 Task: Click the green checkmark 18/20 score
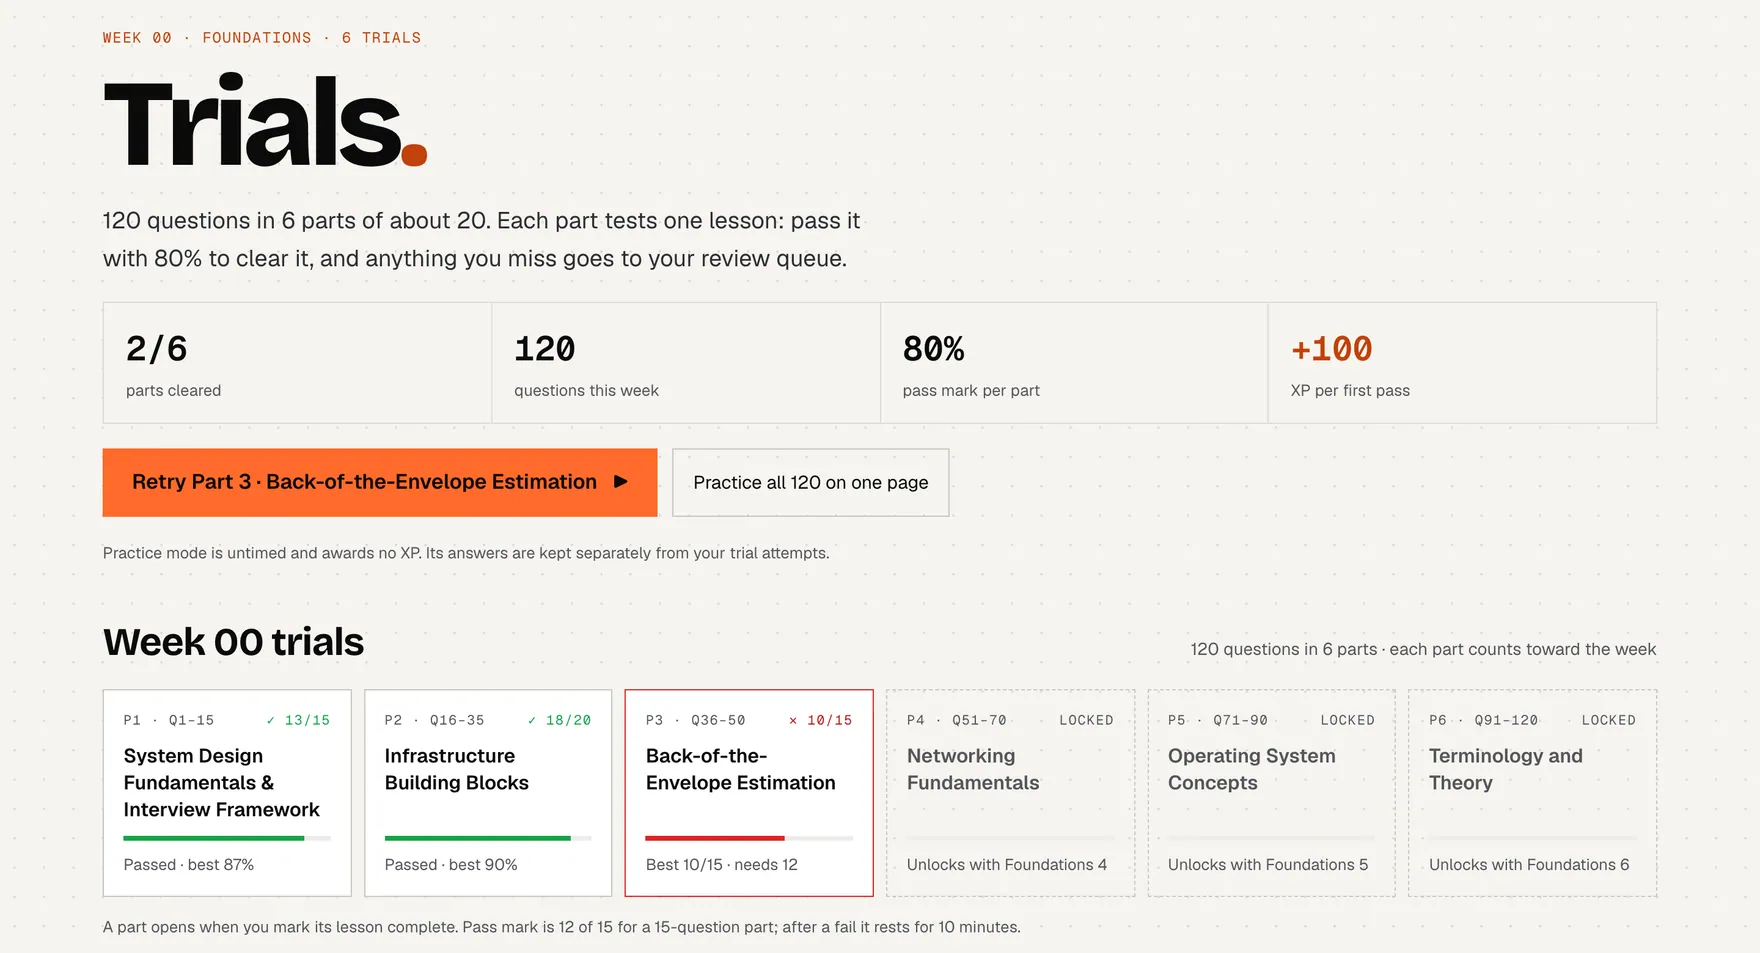click(559, 720)
